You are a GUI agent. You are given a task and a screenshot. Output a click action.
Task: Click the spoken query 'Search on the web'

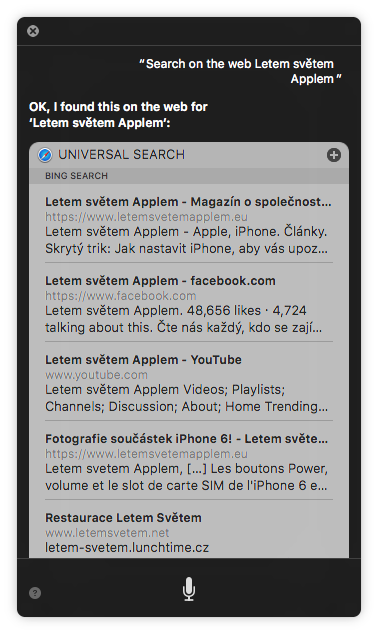click(x=240, y=71)
